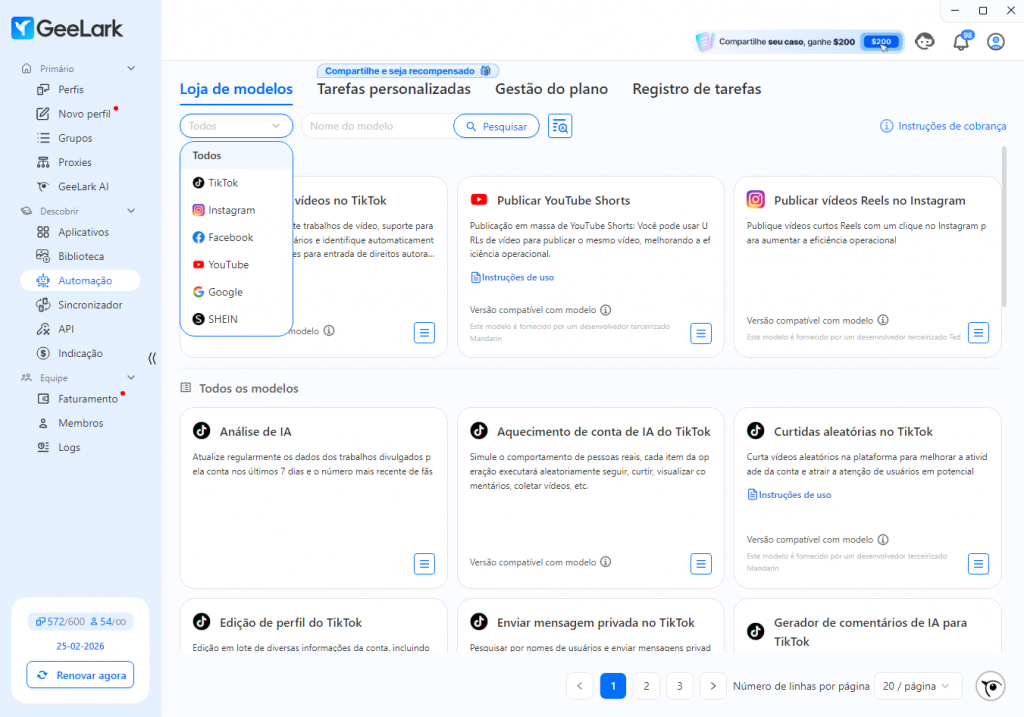Viewport: 1024px width, 717px height.
Task: Open the notifications bell
Action: (961, 42)
